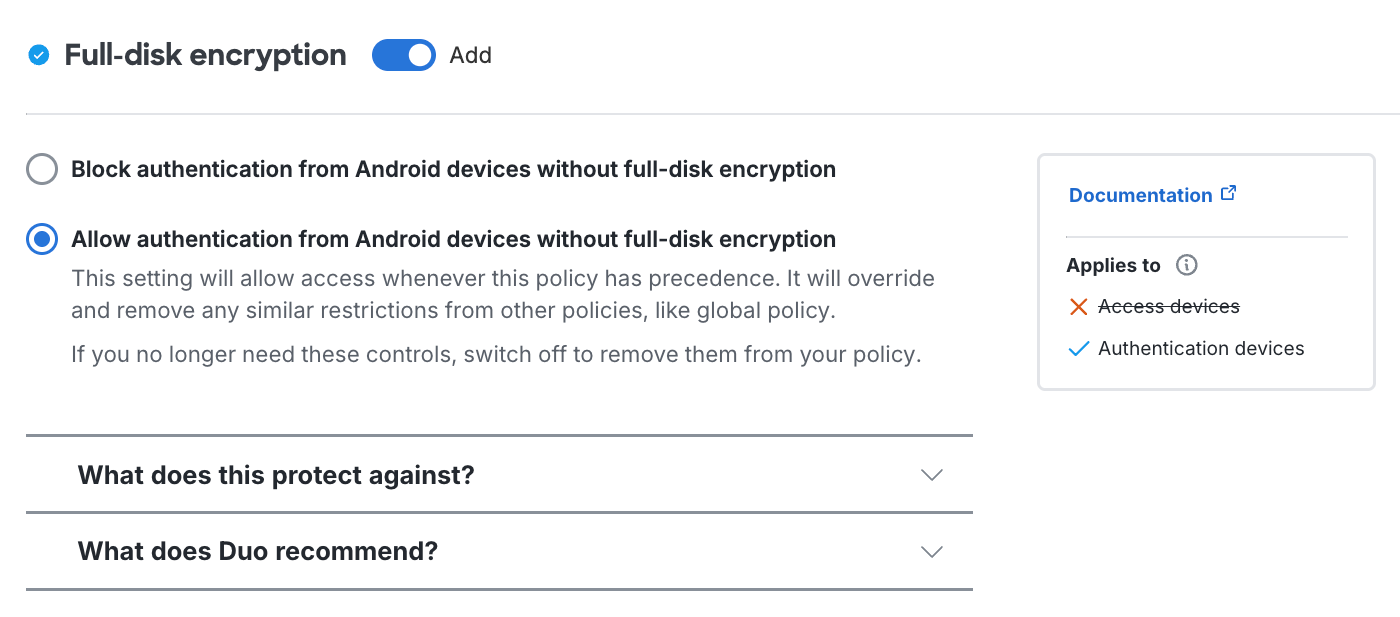Click the blue checkmark circle beside Full-disk encryption
The image size is (1400, 617).
click(39, 55)
